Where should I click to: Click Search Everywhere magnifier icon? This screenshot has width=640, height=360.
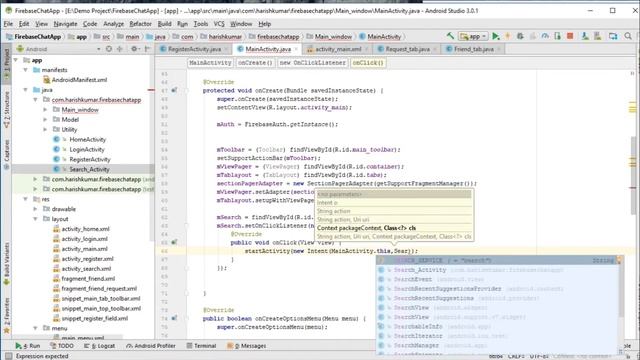pyautogui.click(x=628, y=36)
